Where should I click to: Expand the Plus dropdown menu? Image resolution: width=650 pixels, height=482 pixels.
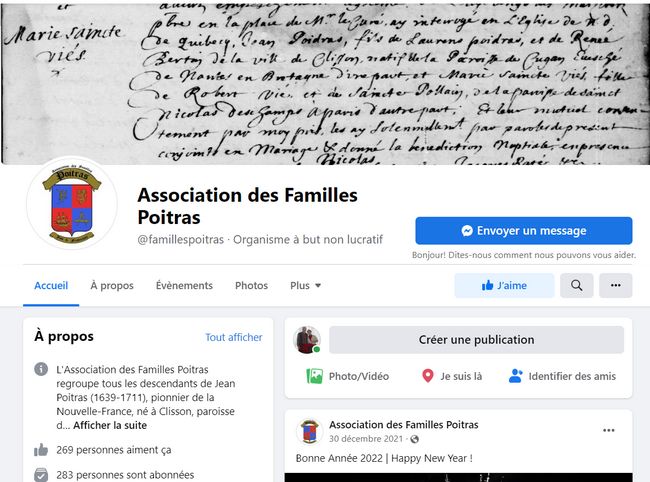point(306,286)
